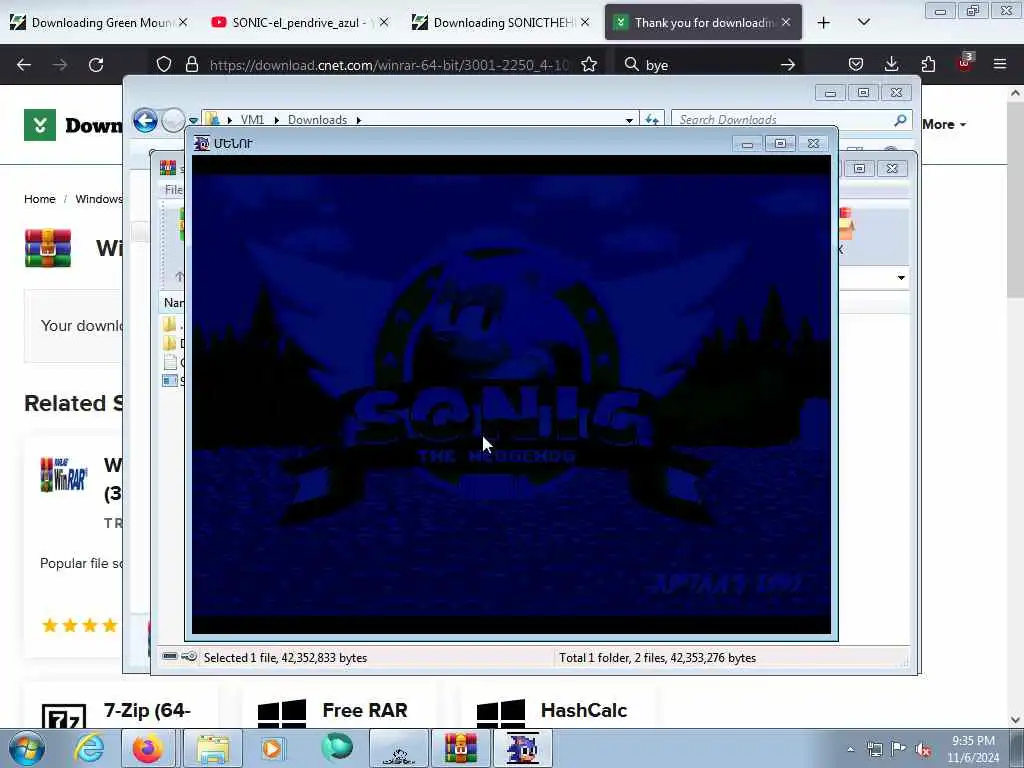Switch to Firefox on the taskbar
The width and height of the screenshot is (1024, 768).
pos(148,748)
